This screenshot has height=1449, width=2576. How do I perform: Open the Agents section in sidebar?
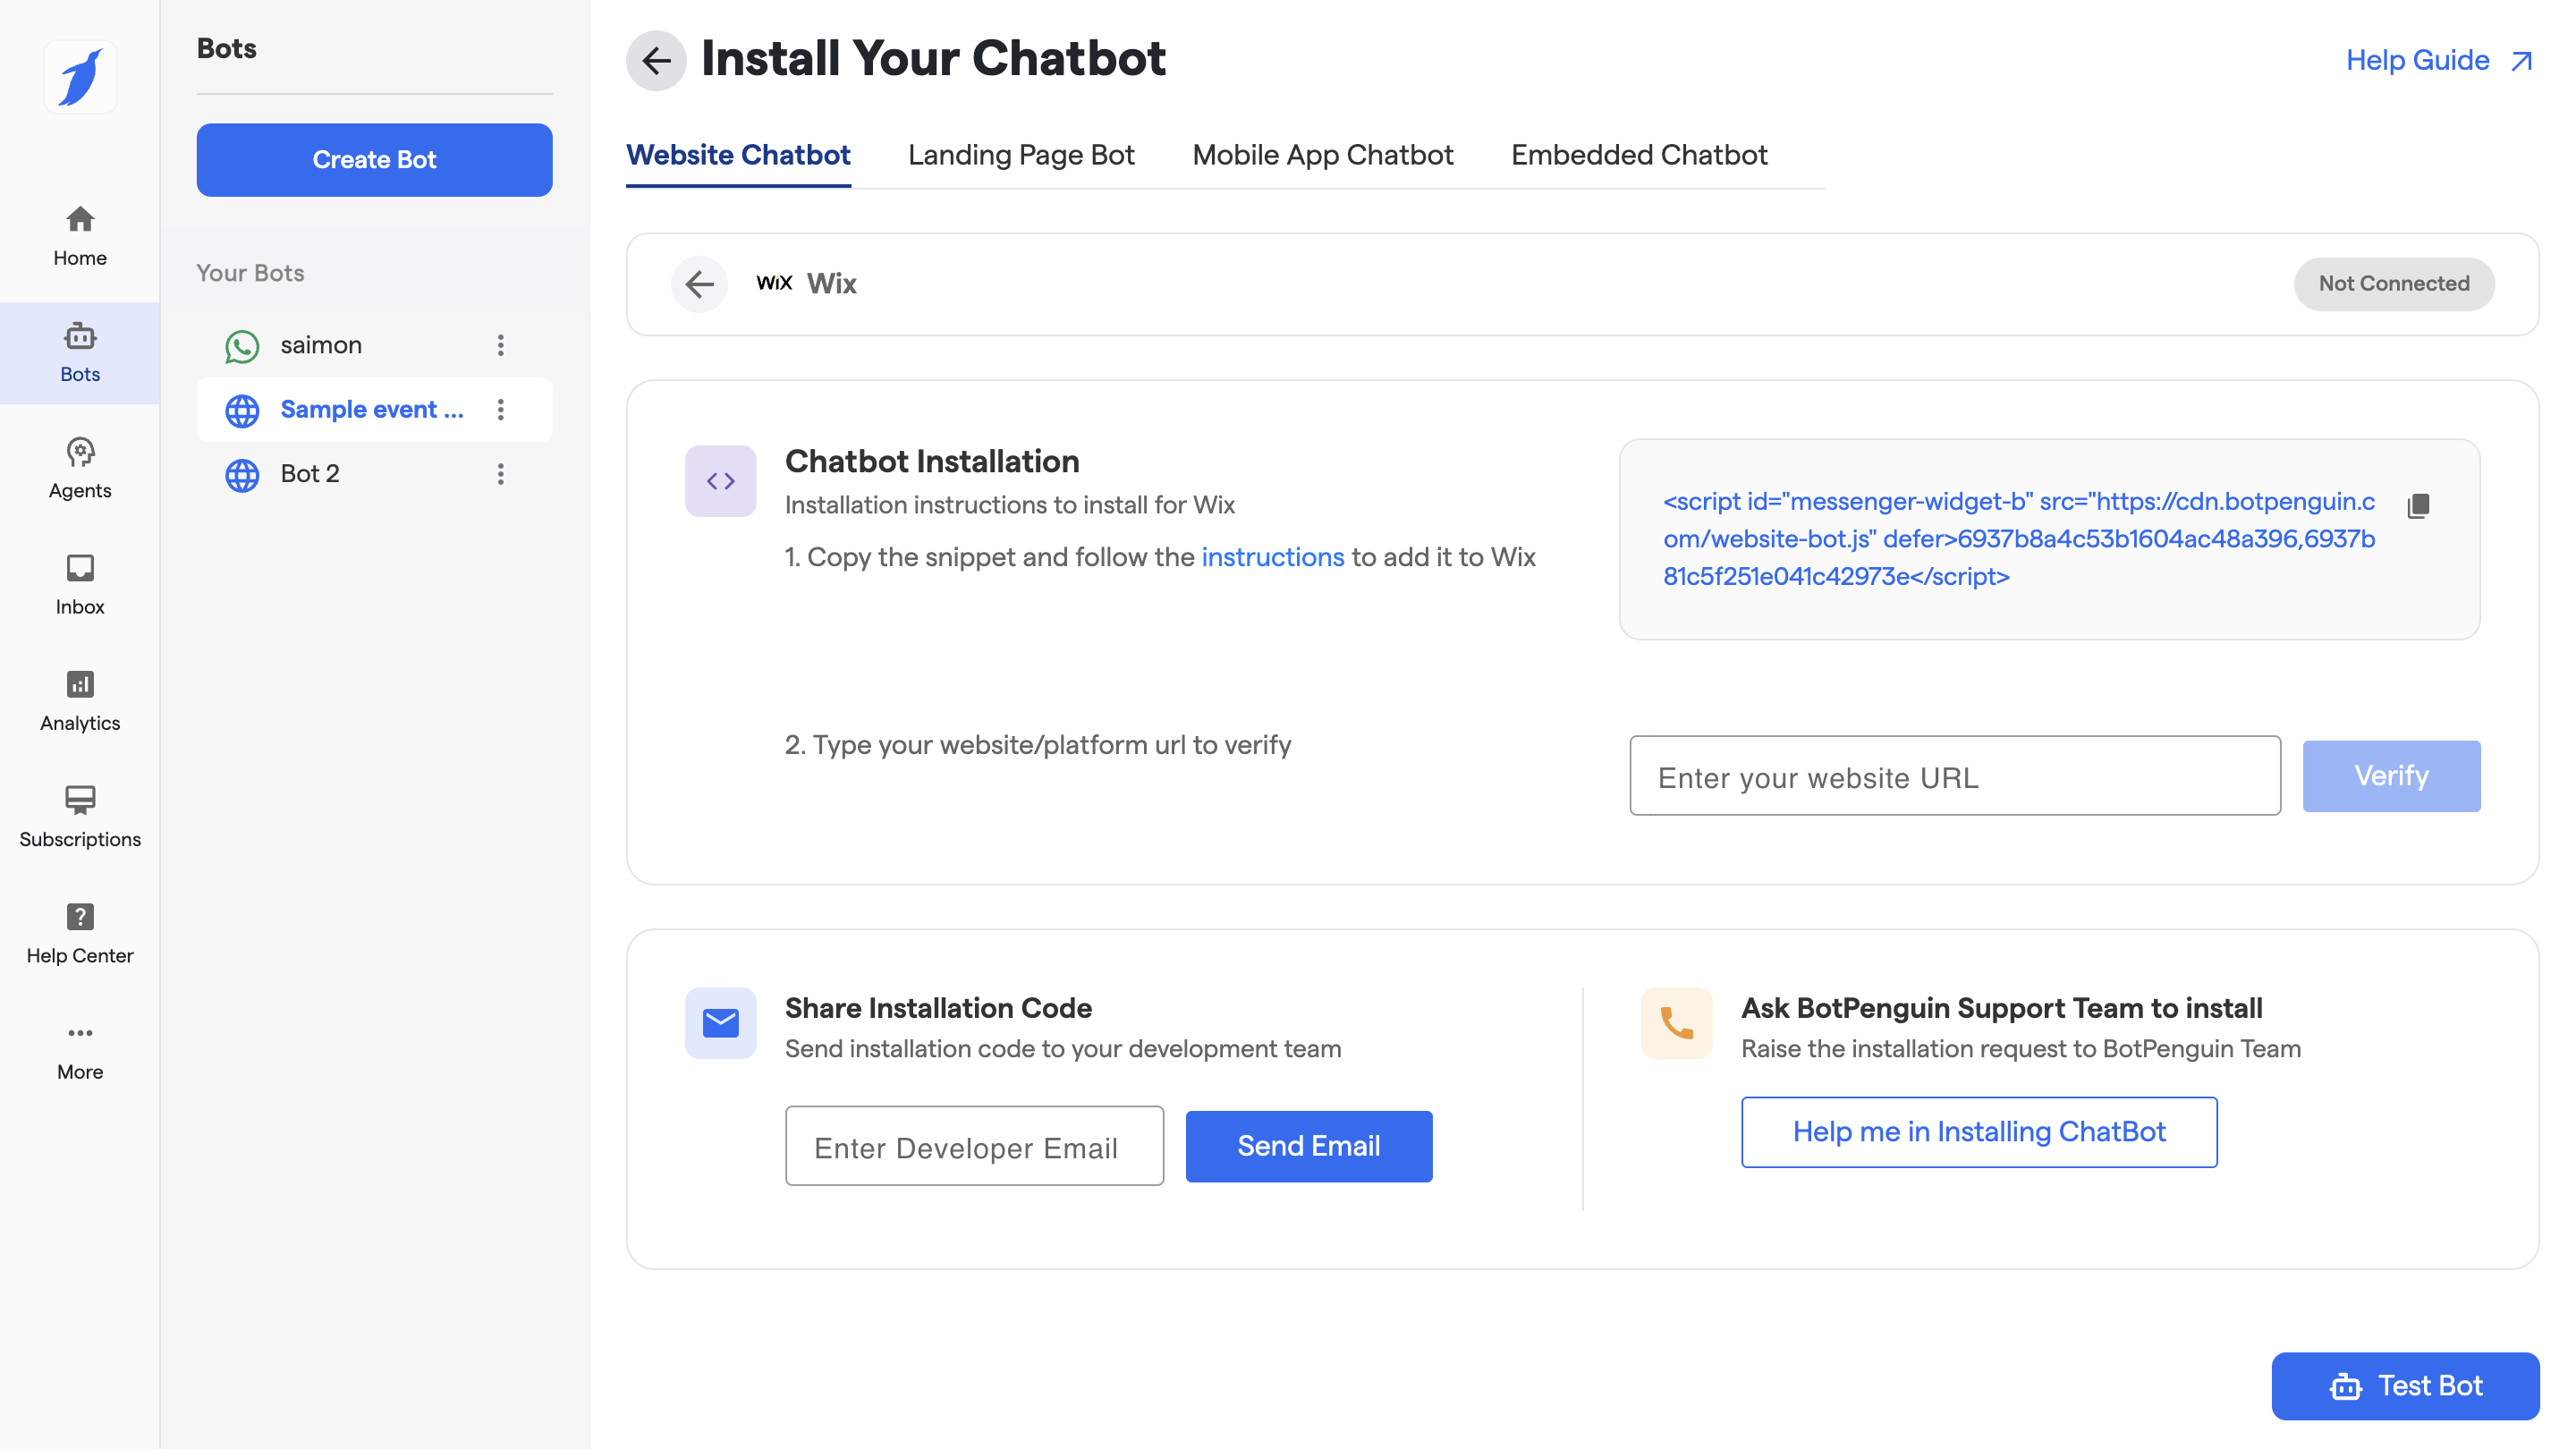pos(80,468)
